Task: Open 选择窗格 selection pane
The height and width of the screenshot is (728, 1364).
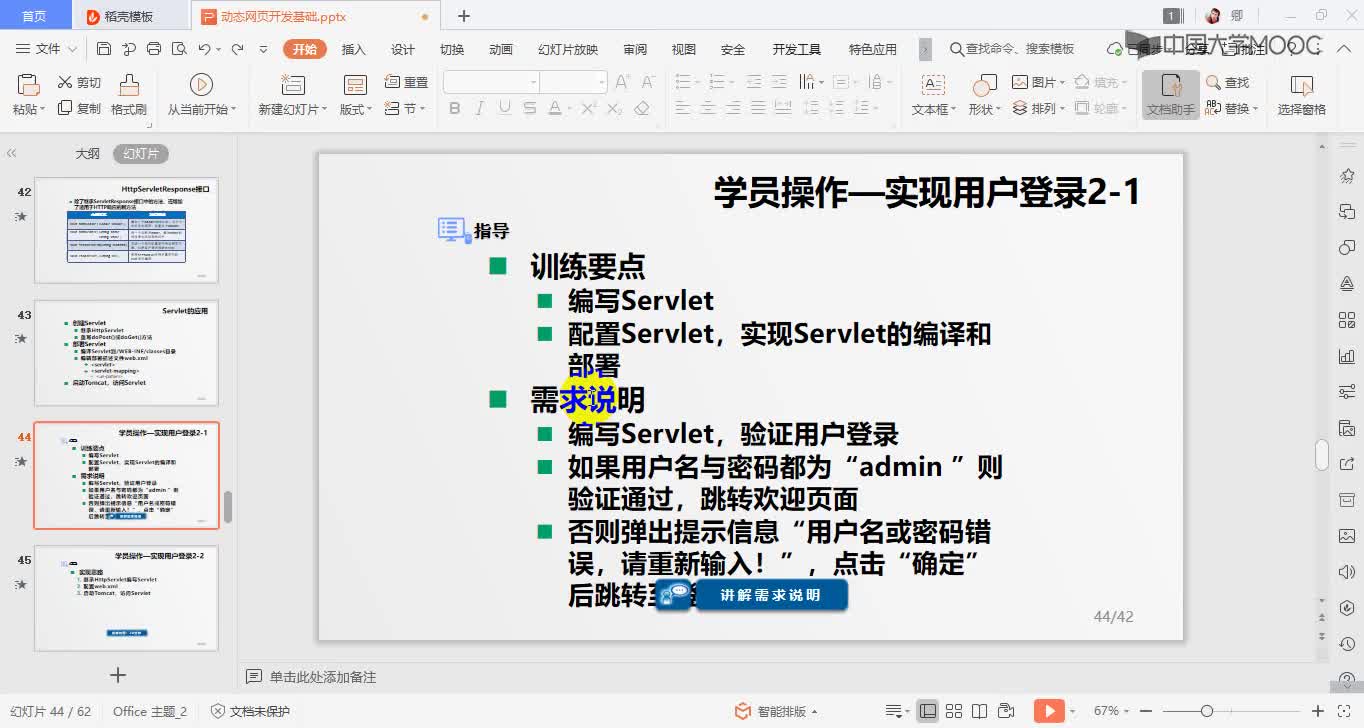Action: [1301, 95]
